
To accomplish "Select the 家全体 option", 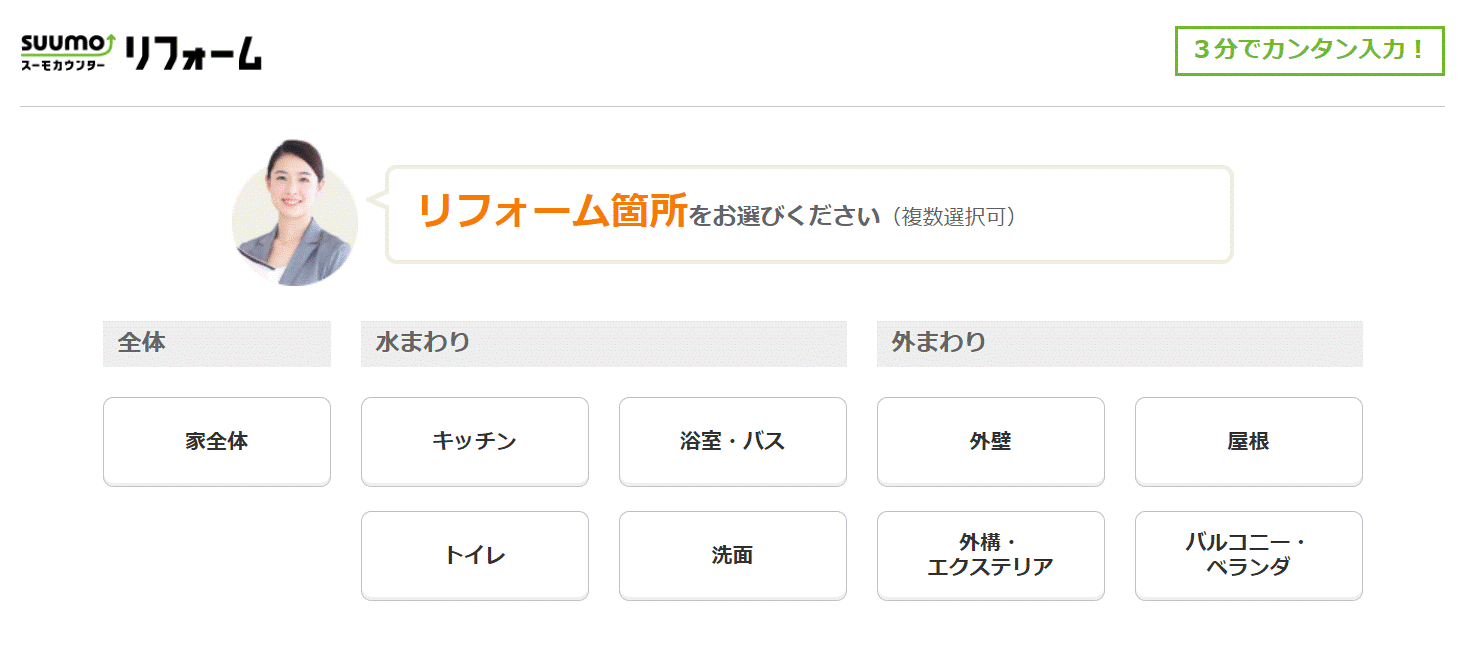I will click(217, 441).
